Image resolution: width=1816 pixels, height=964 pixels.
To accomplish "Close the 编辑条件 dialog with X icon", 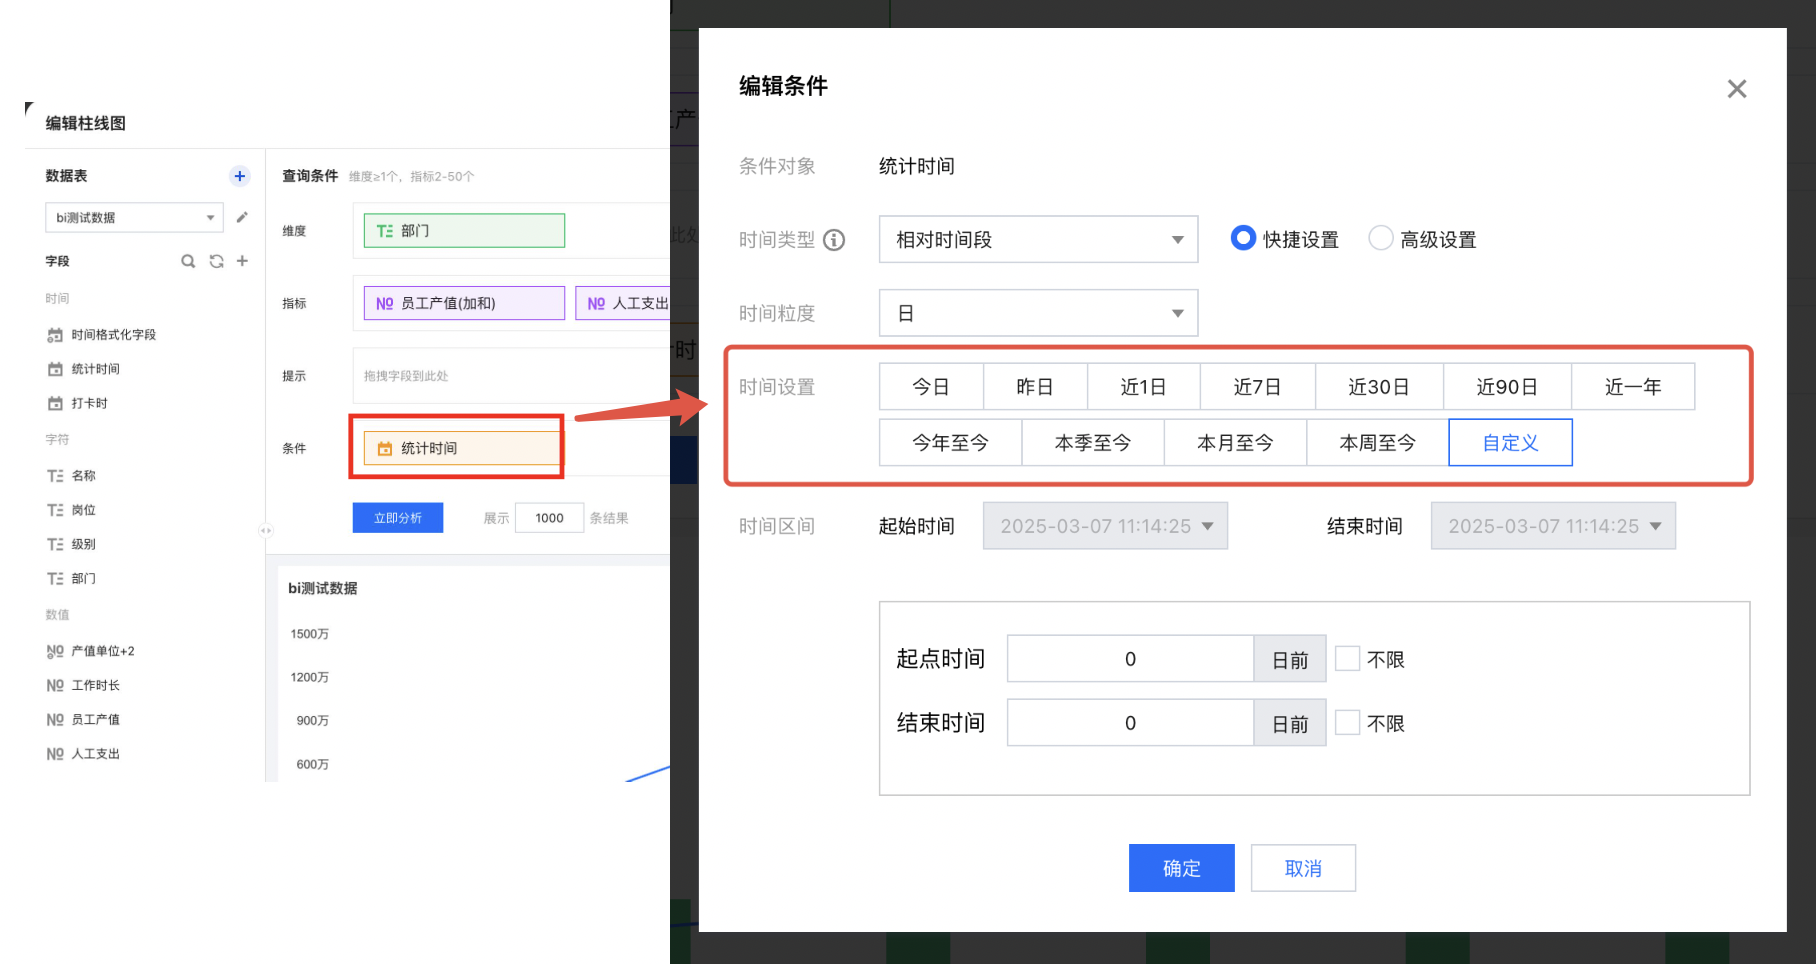I will click(1736, 89).
